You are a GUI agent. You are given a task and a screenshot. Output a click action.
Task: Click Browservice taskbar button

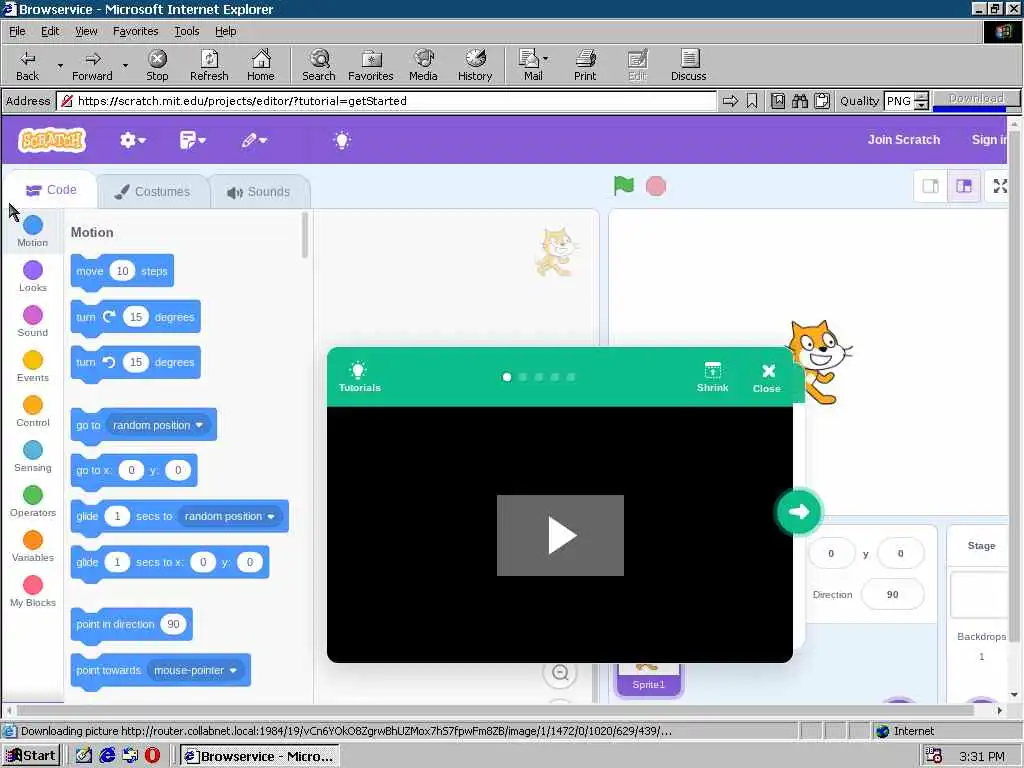[259, 756]
